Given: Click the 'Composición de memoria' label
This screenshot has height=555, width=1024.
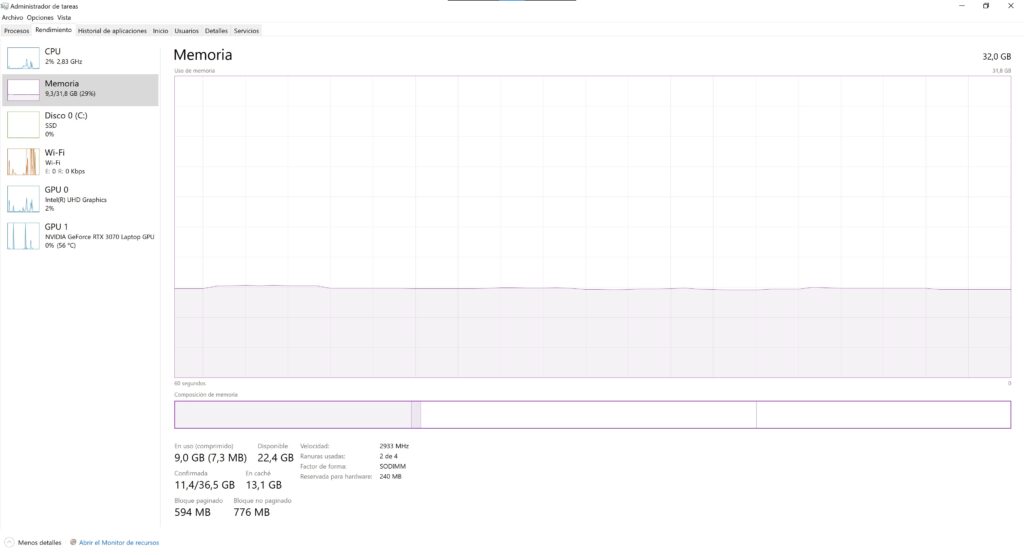Looking at the screenshot, I should [x=206, y=395].
